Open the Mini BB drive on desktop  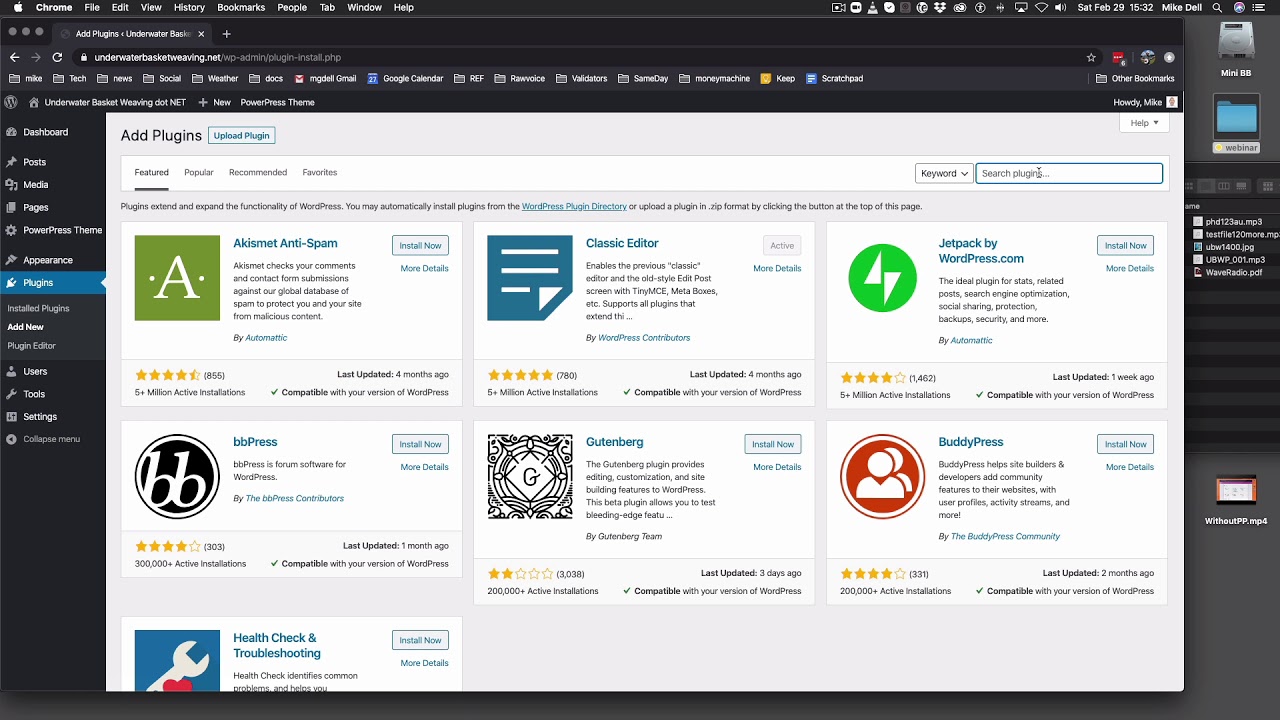tap(1236, 50)
